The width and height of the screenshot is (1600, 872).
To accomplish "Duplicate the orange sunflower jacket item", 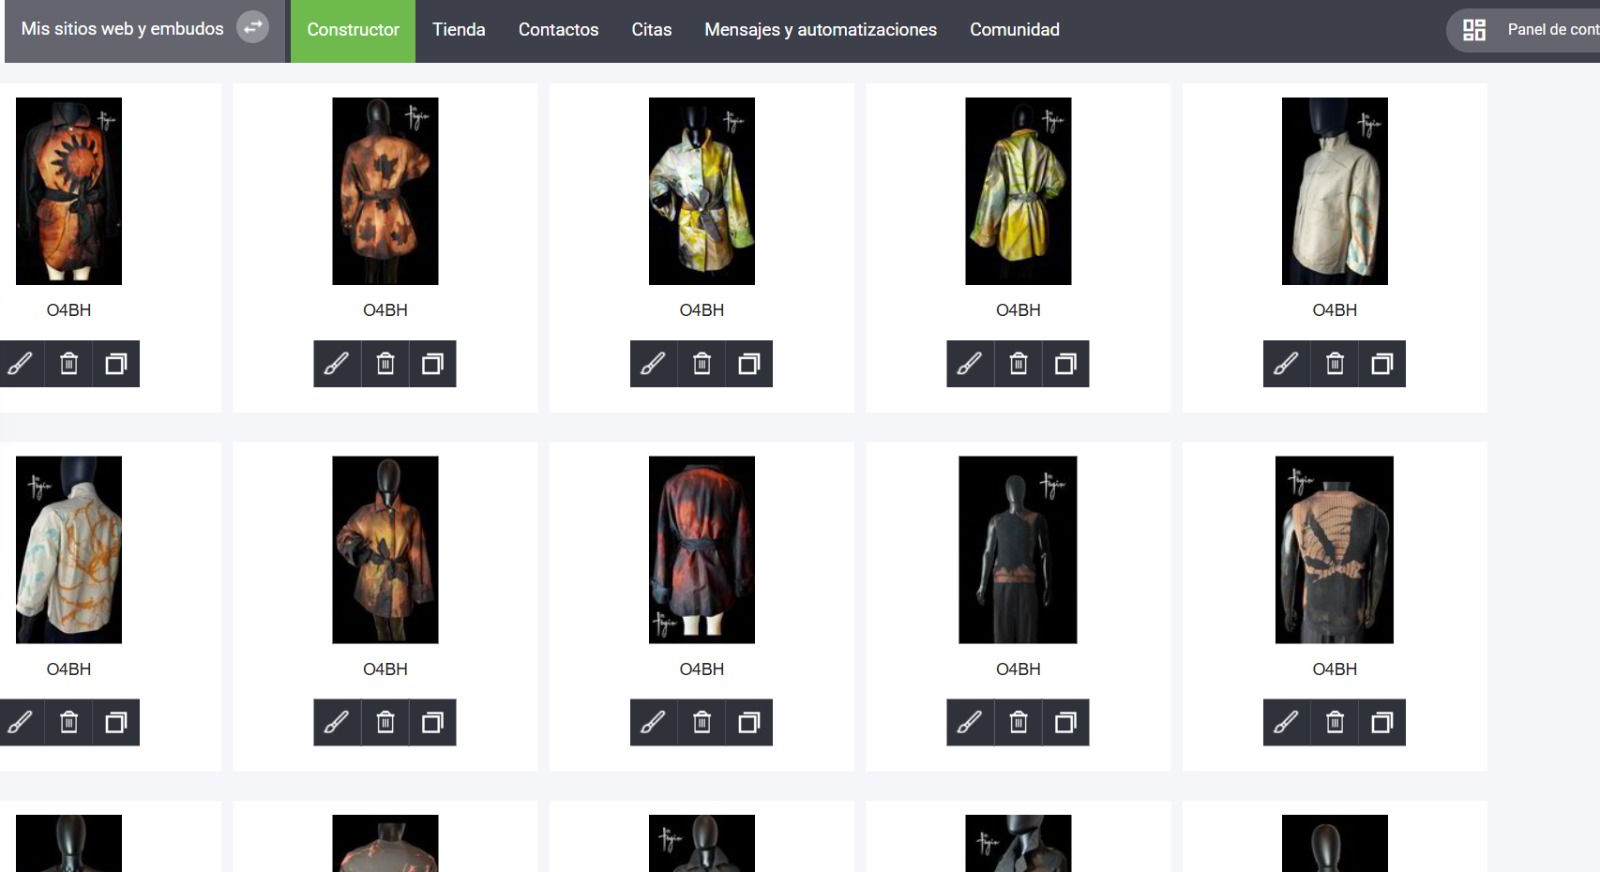I will [x=116, y=364].
